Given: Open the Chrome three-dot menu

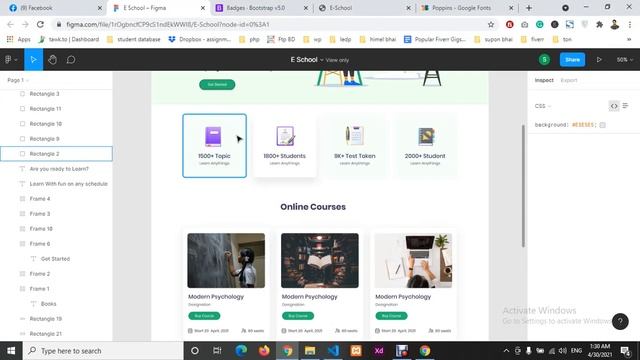Looking at the screenshot, I should pos(630,24).
